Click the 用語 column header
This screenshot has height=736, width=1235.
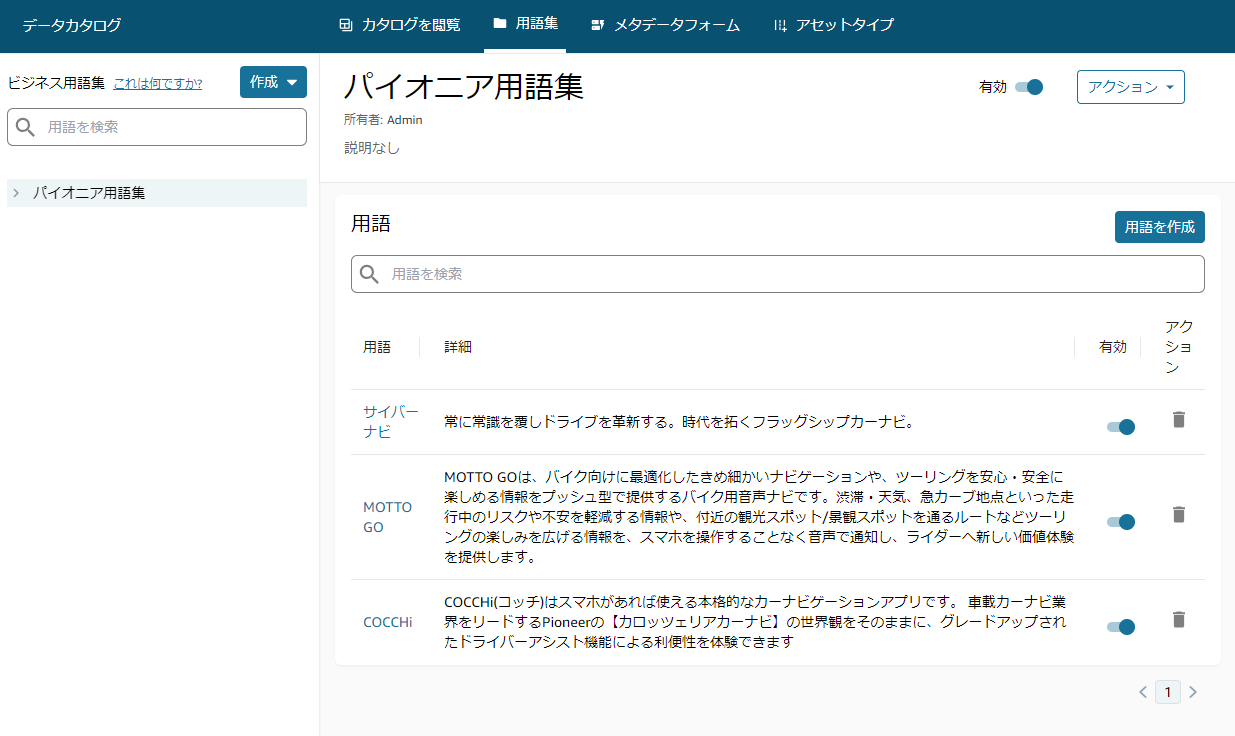(x=377, y=347)
